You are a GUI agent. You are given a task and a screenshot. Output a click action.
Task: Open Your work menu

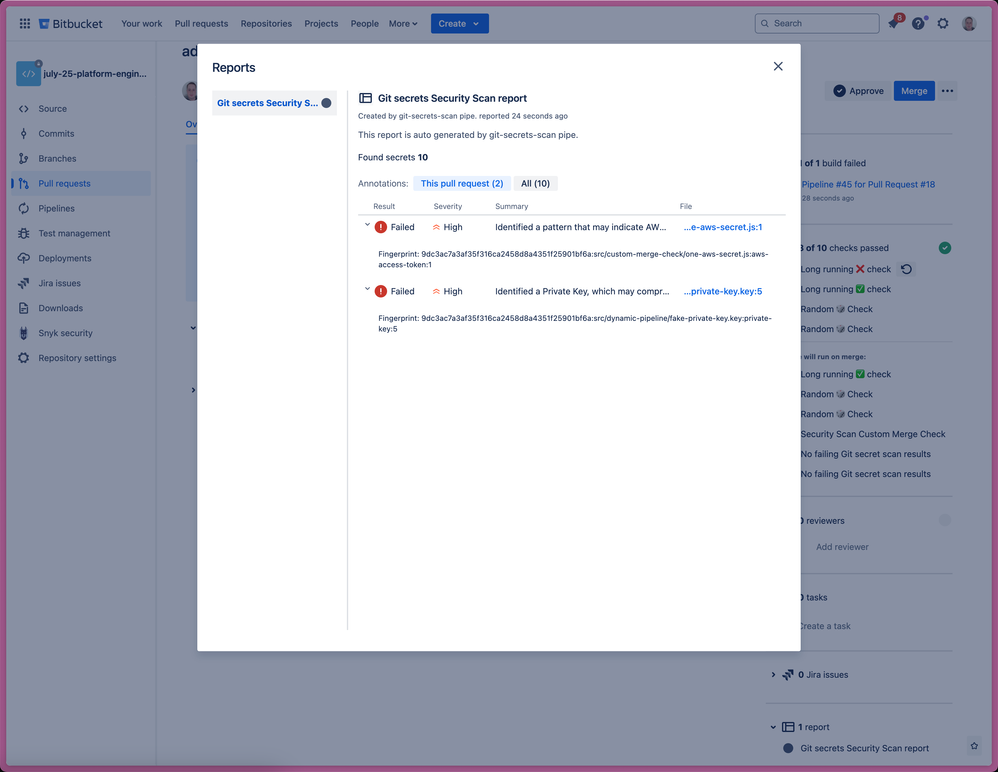(141, 24)
